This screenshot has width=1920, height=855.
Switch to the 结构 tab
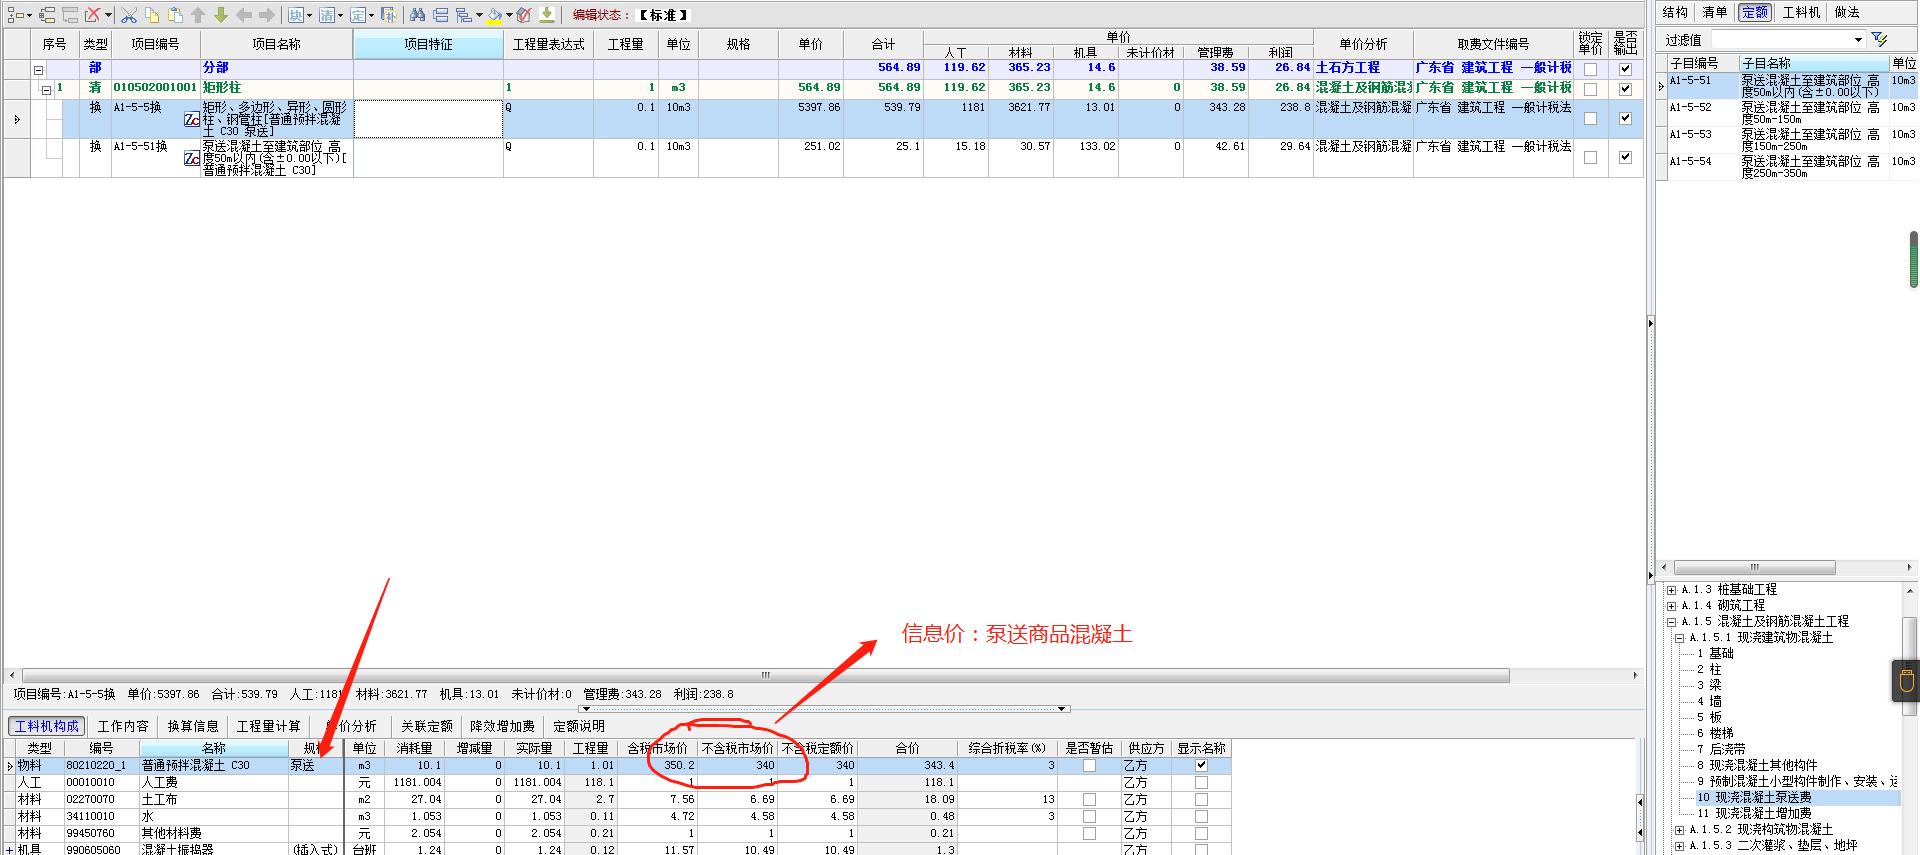click(x=1675, y=12)
